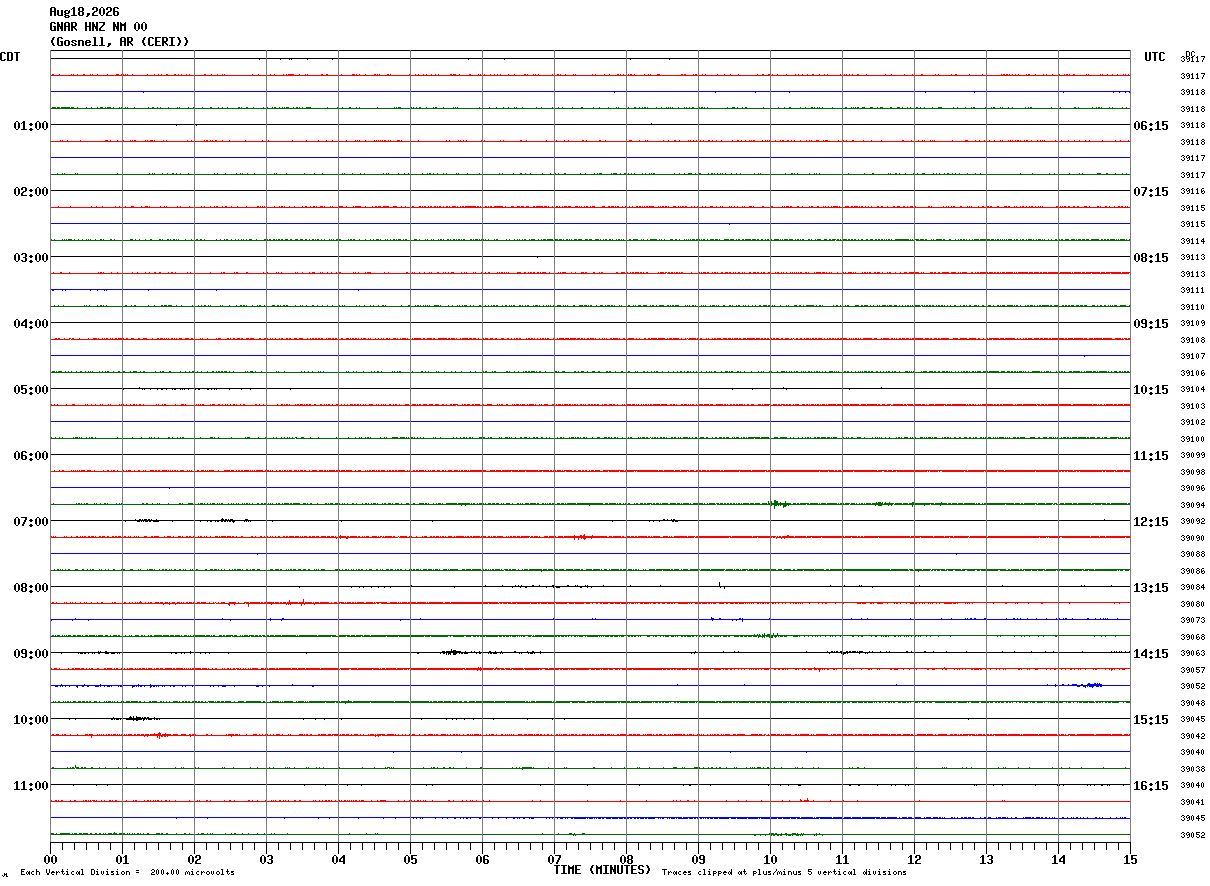The height and width of the screenshot is (886, 1210).
Task: Click the Traces clipped footer note
Action: pos(784,873)
